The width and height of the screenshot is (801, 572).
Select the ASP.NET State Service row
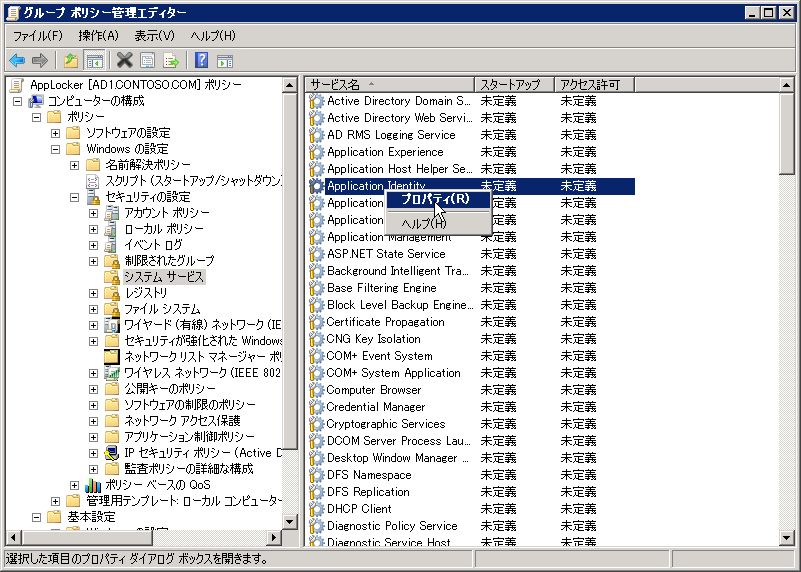point(470,254)
